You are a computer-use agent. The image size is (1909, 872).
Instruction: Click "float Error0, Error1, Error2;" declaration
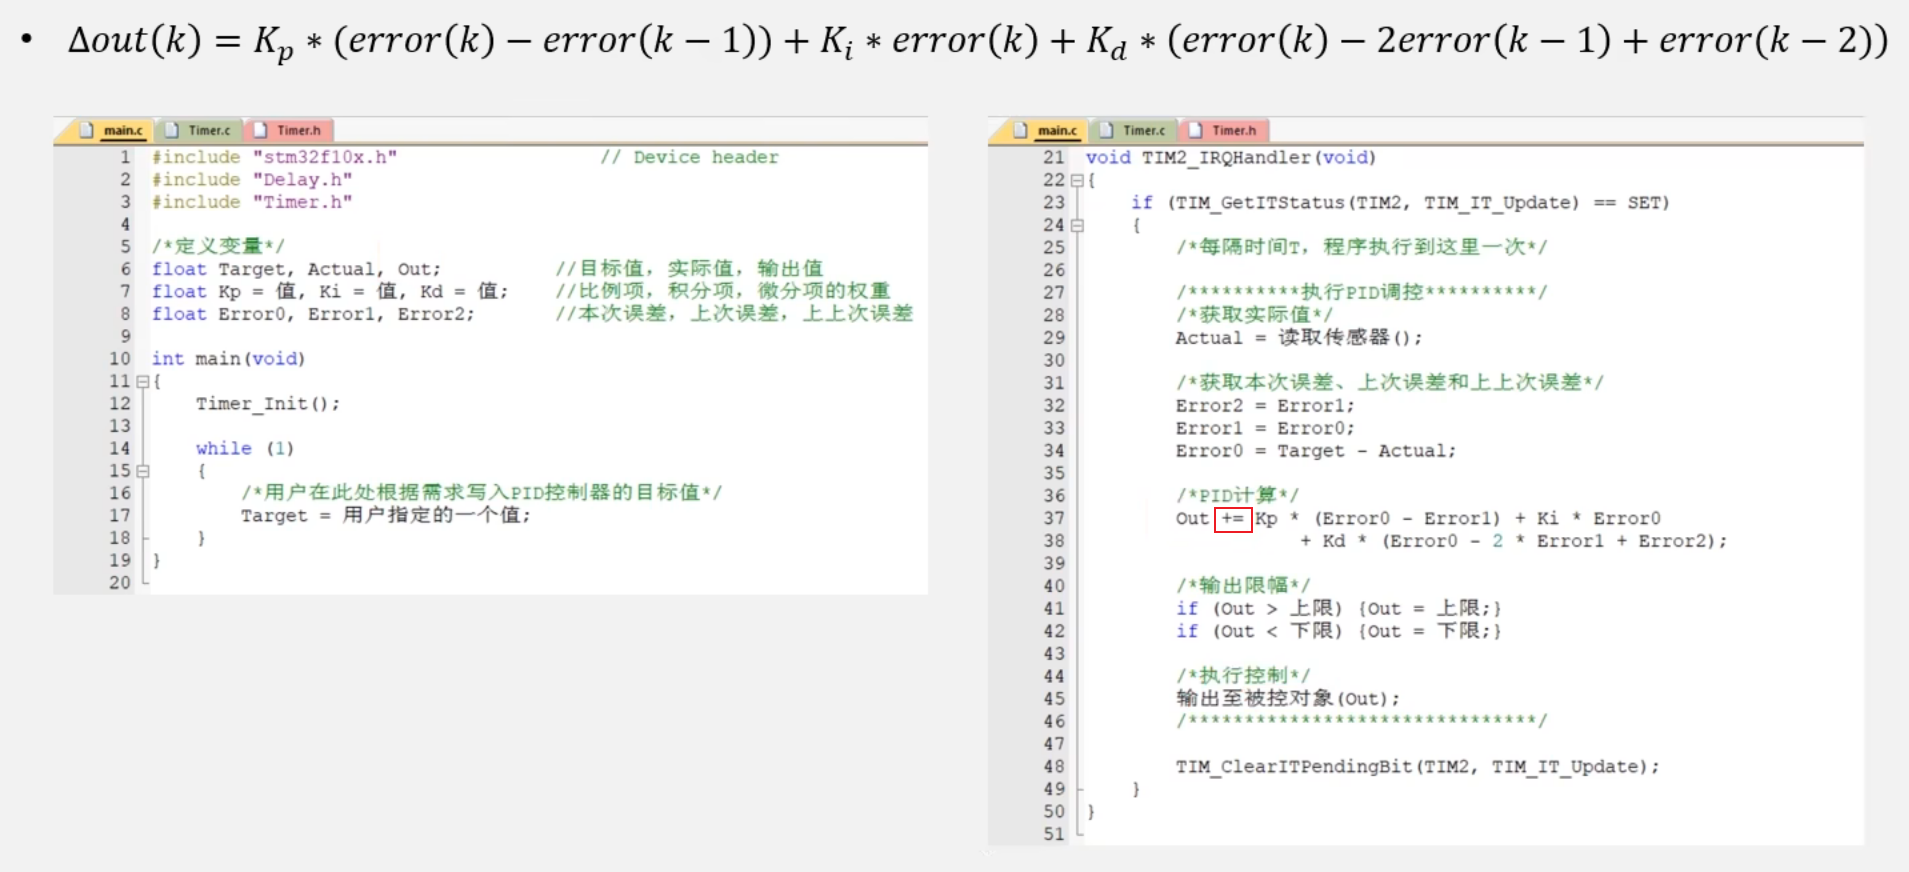pyautogui.click(x=313, y=314)
